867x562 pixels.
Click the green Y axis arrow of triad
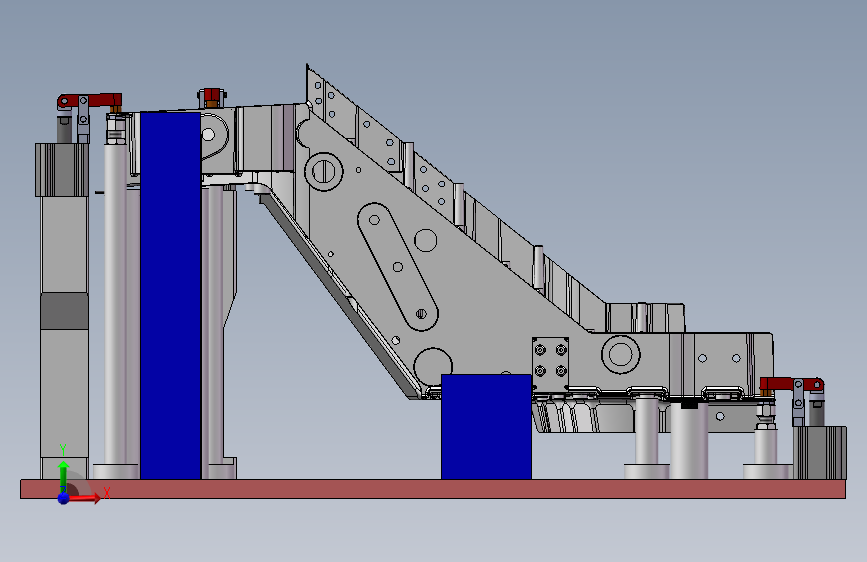pos(63,475)
